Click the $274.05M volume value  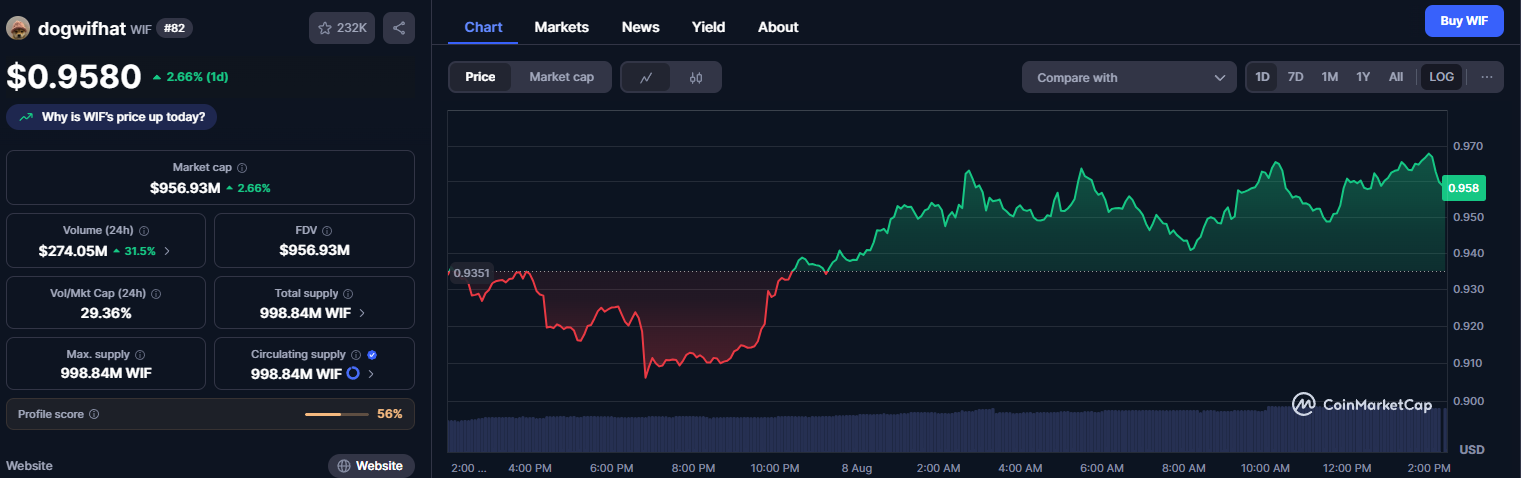pyautogui.click(x=73, y=251)
